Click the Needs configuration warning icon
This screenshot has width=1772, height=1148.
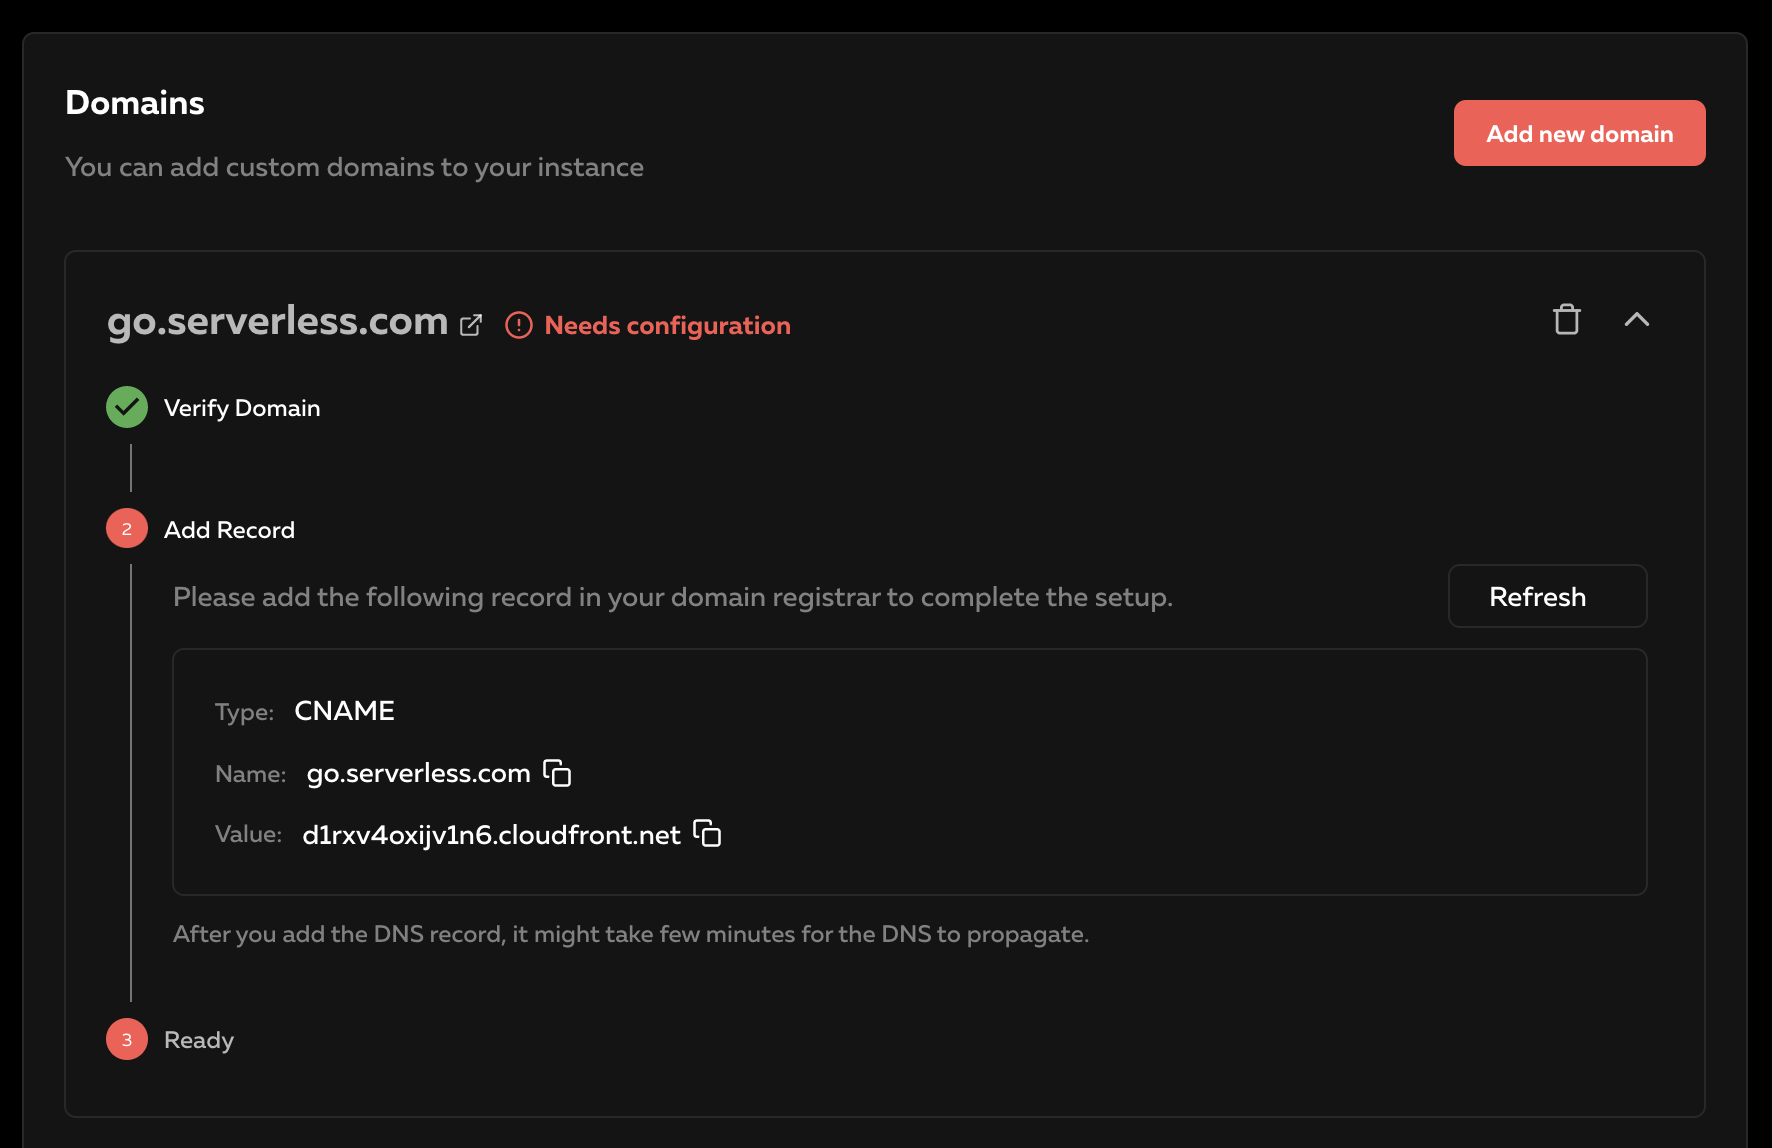(x=519, y=325)
